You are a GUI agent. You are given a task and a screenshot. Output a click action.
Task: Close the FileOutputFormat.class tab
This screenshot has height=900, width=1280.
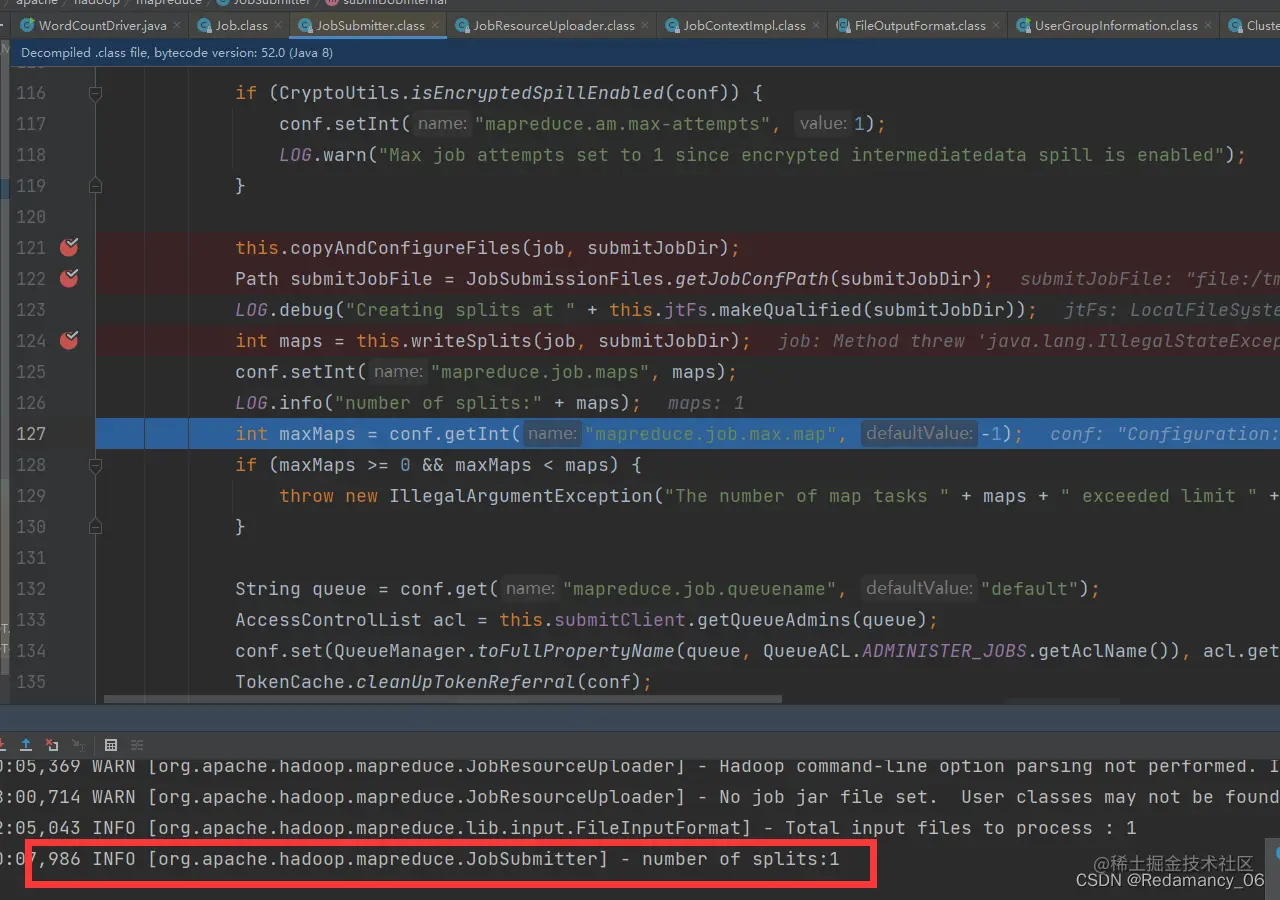coord(996,26)
